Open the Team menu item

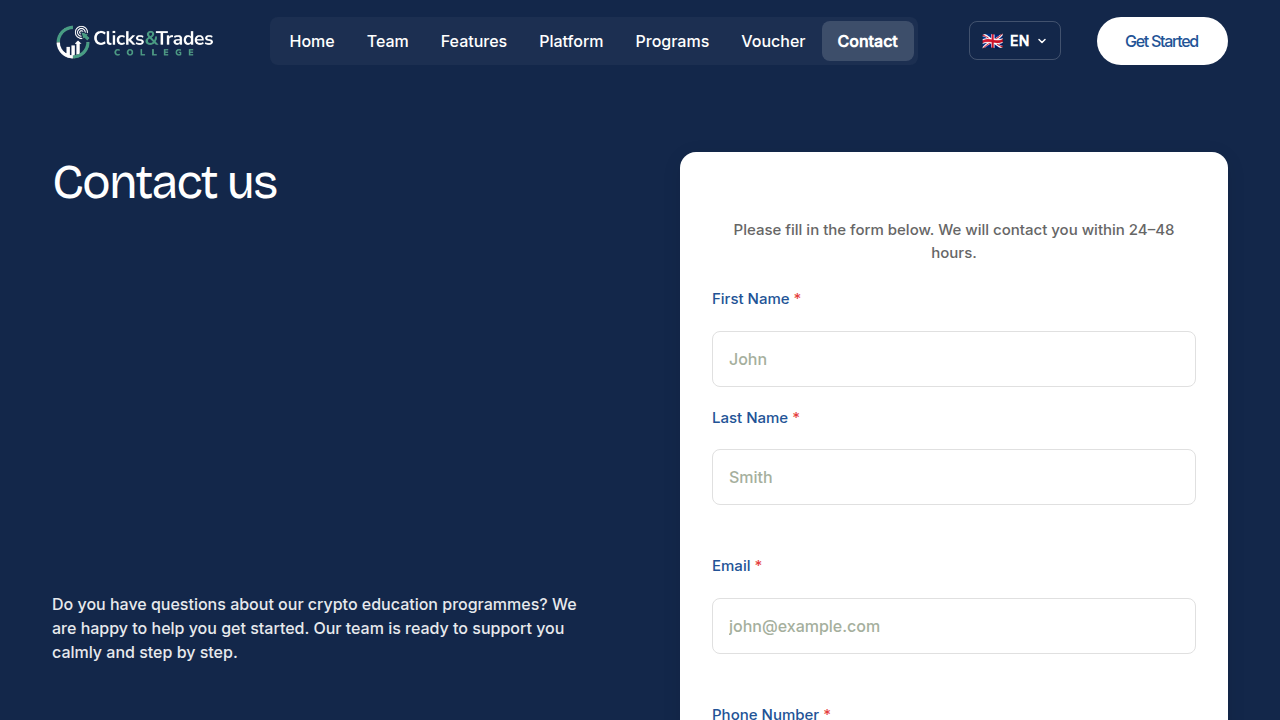(x=387, y=41)
